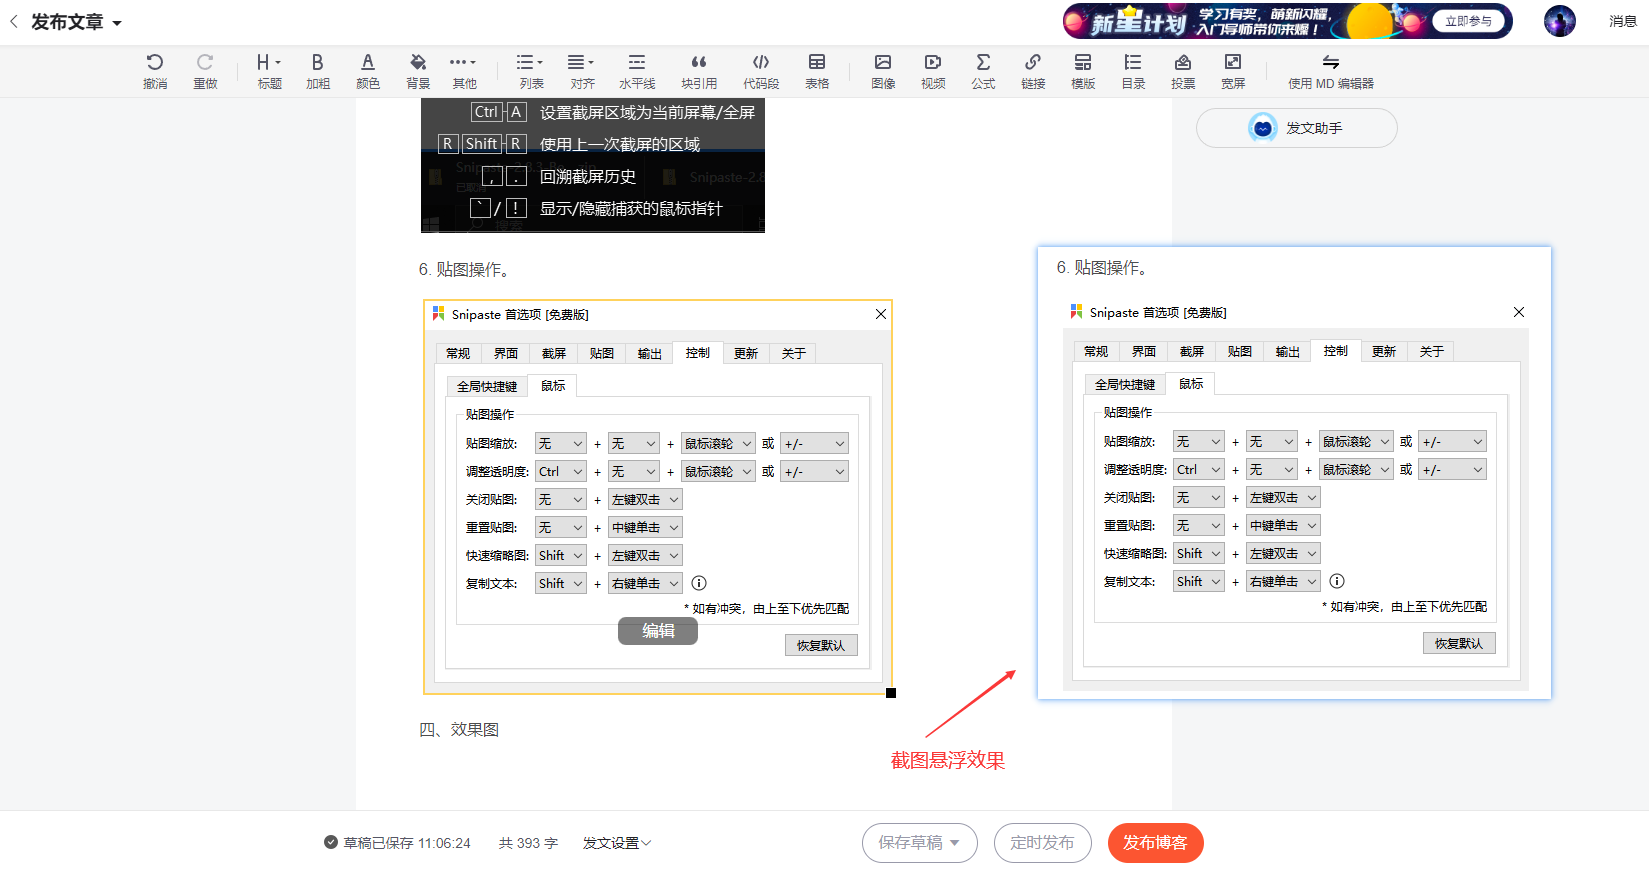This screenshot has height=870, width=1649.
Task: Open the 模版 templates
Action: (x=1083, y=72)
